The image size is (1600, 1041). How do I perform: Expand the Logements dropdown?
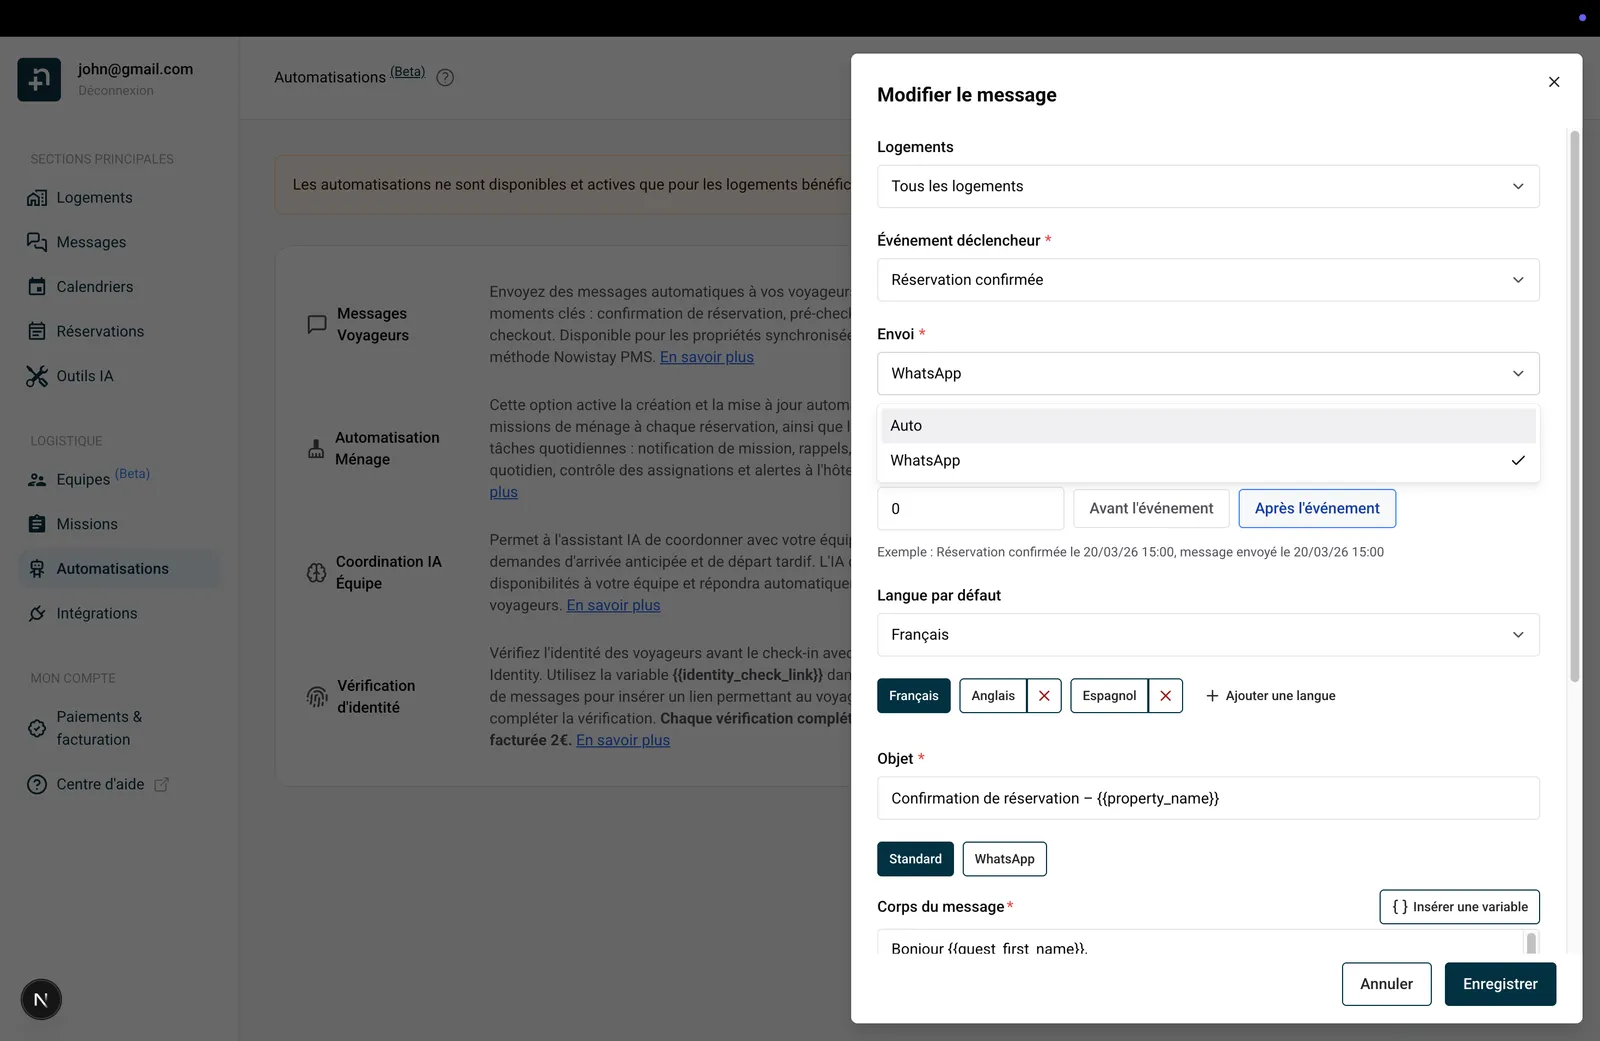(x=1208, y=186)
